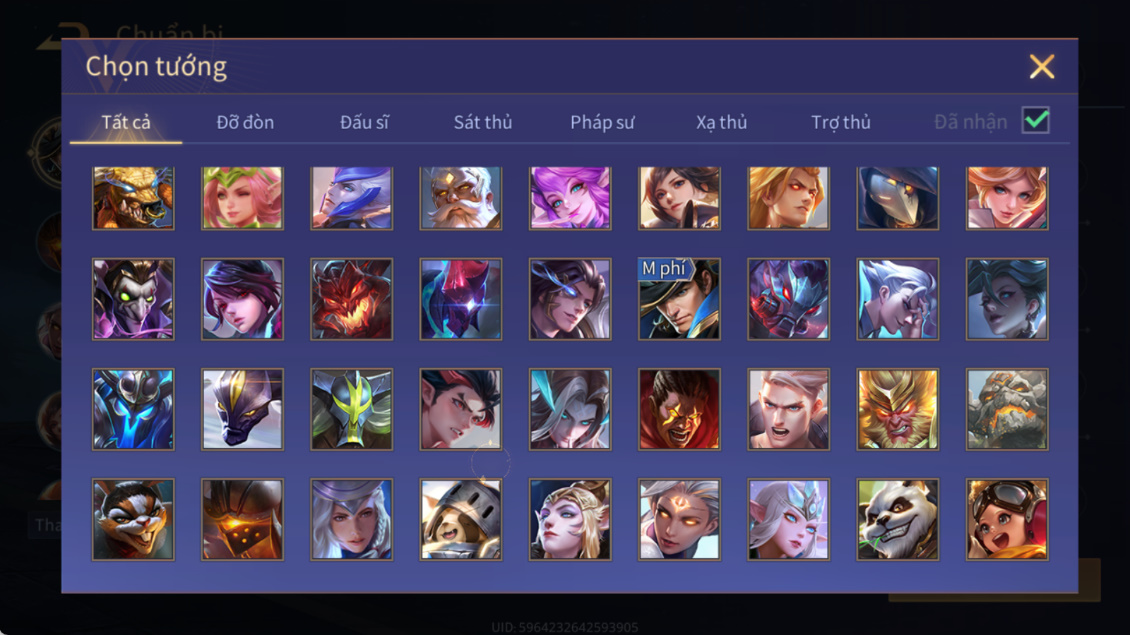Screen dimensions: 1130x635
Task: Open the 'Sát thủ' tab
Action: [x=483, y=122]
